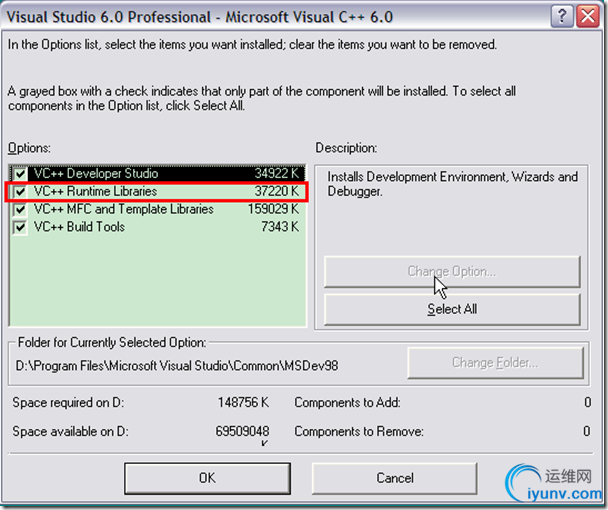Viewport: 608px width, 510px height.
Task: Click the Space required on D: label
Action: (68, 403)
